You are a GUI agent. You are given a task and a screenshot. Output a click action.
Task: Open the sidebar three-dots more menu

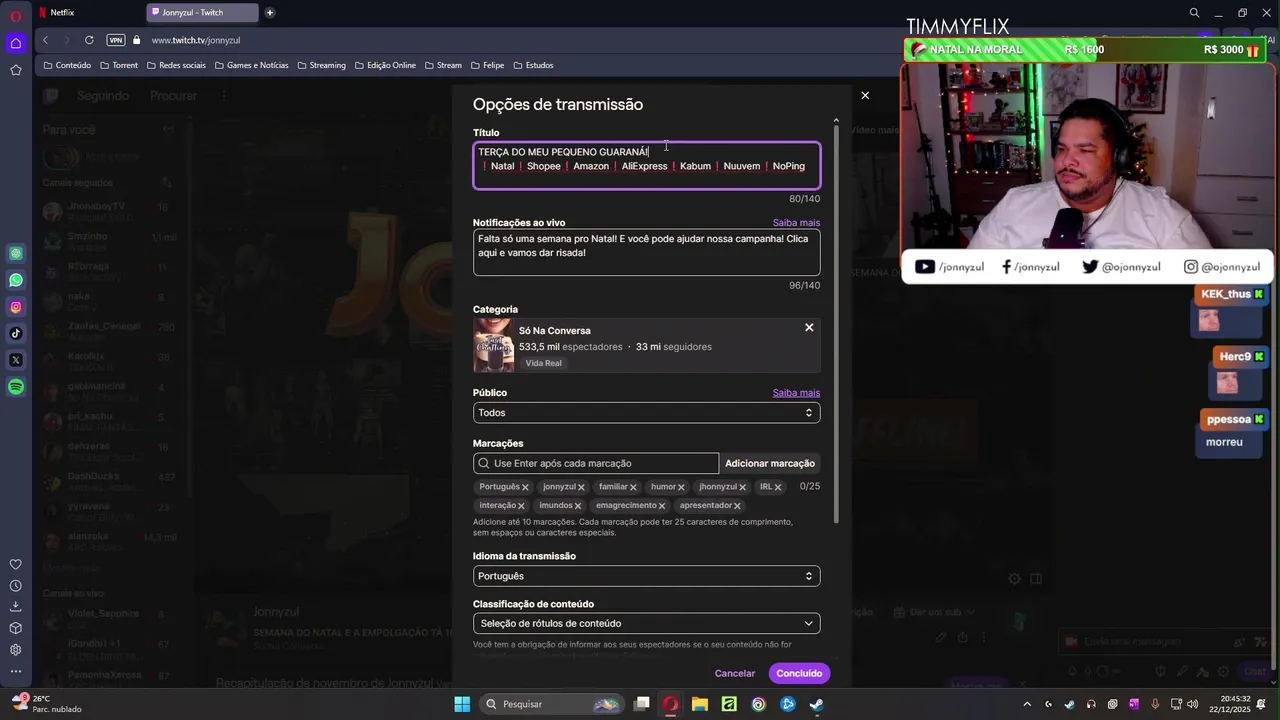click(x=16, y=671)
